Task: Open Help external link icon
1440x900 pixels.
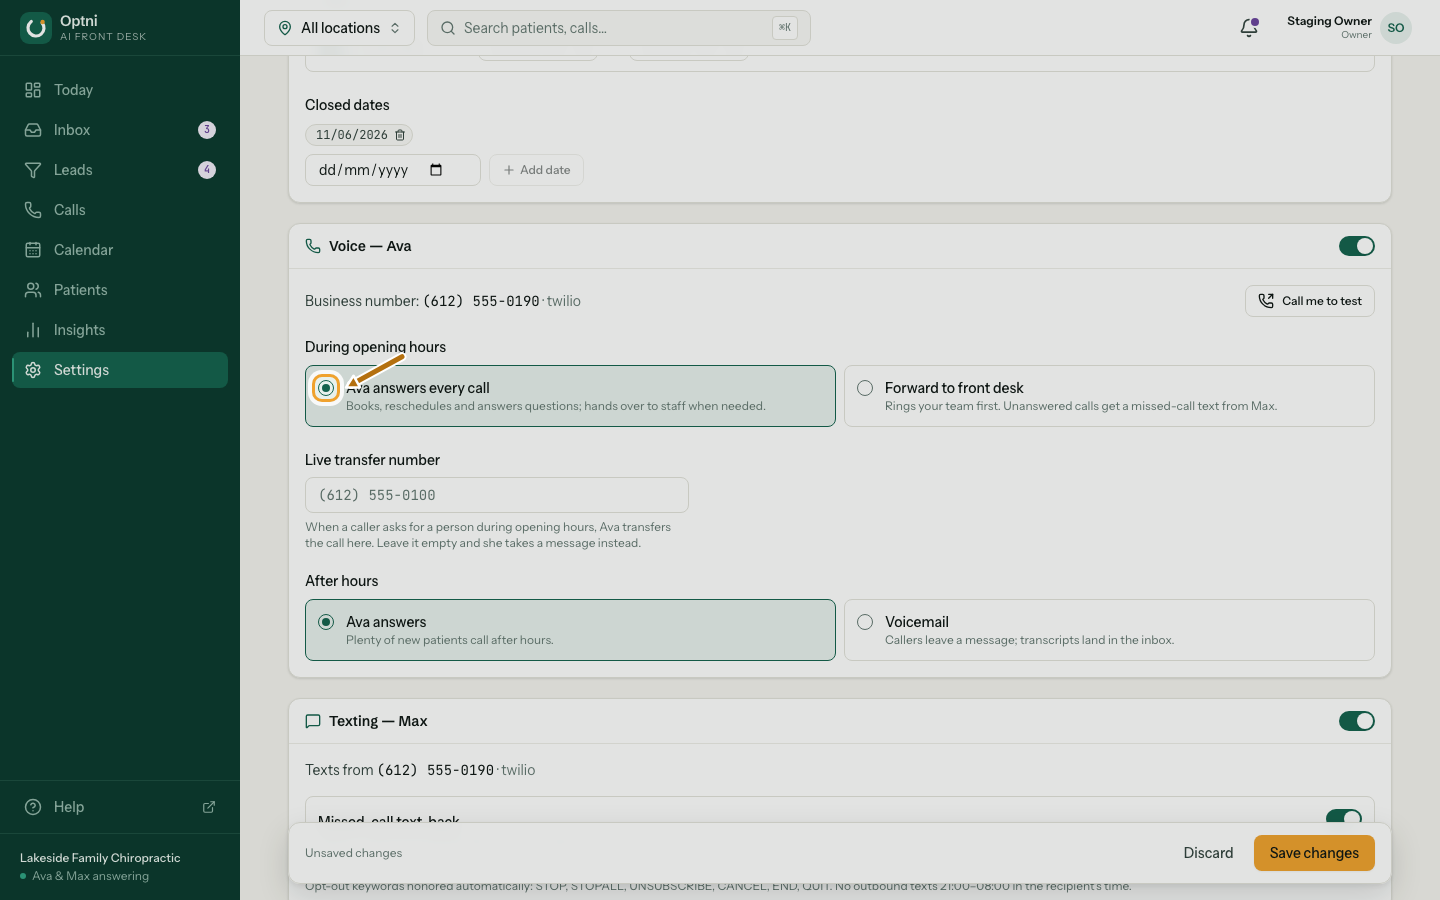Action: coord(209,807)
